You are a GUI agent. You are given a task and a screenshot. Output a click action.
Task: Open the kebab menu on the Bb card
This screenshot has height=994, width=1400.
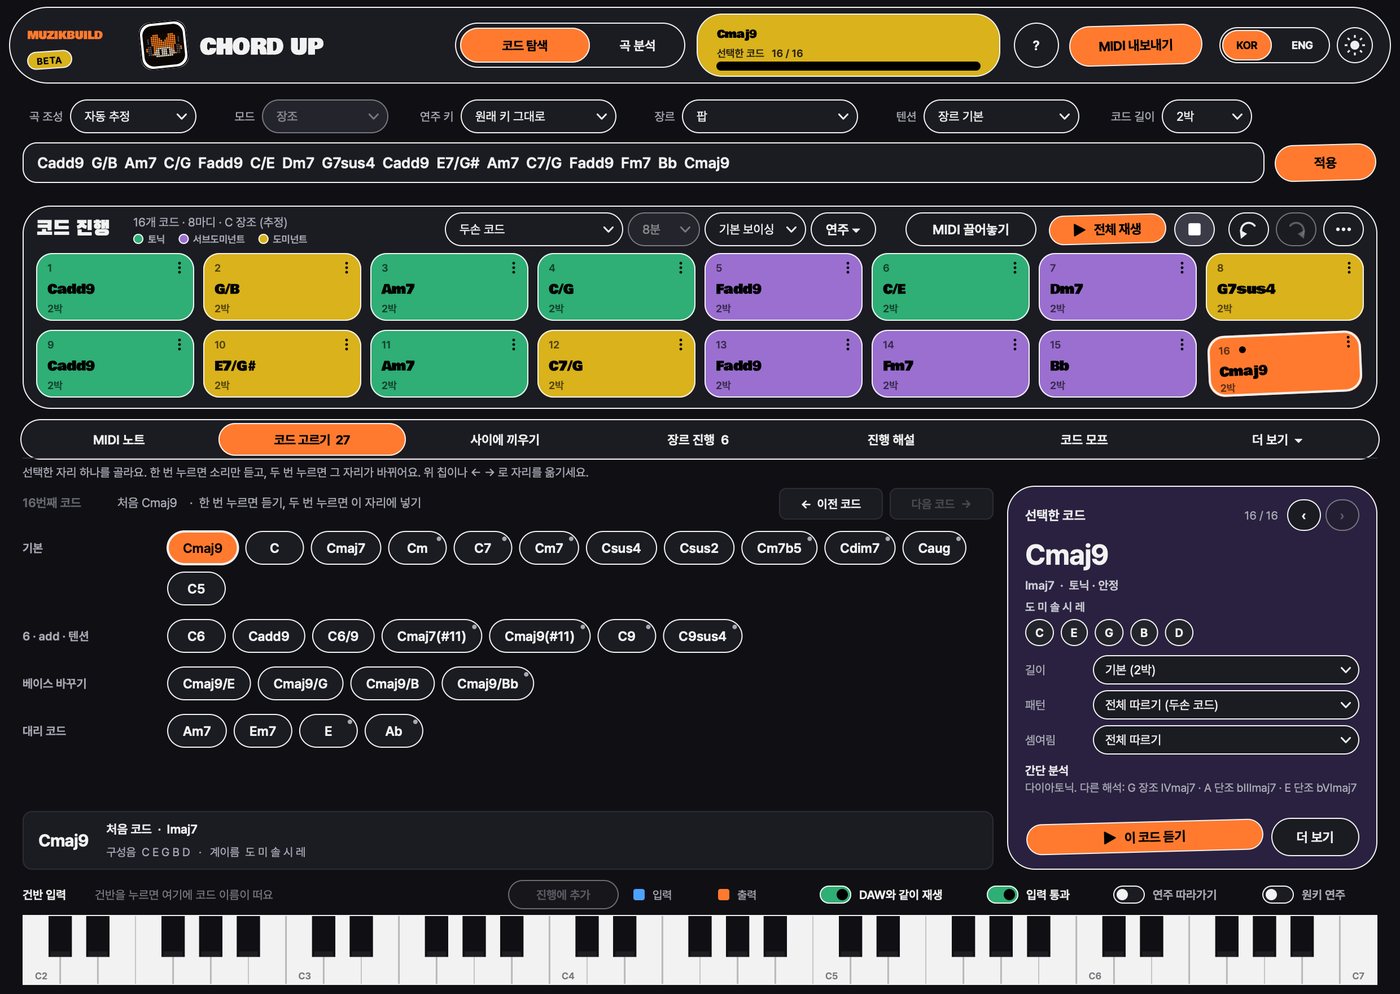[1181, 344]
